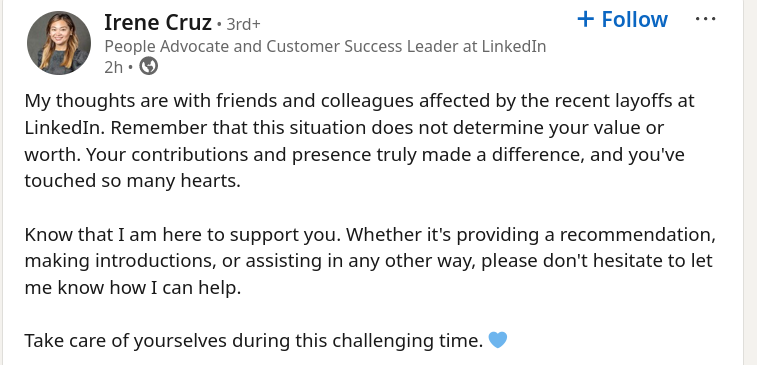Open Irene Cruz's profile photo
Viewport: 757px width, 365px height.
[x=58, y=43]
